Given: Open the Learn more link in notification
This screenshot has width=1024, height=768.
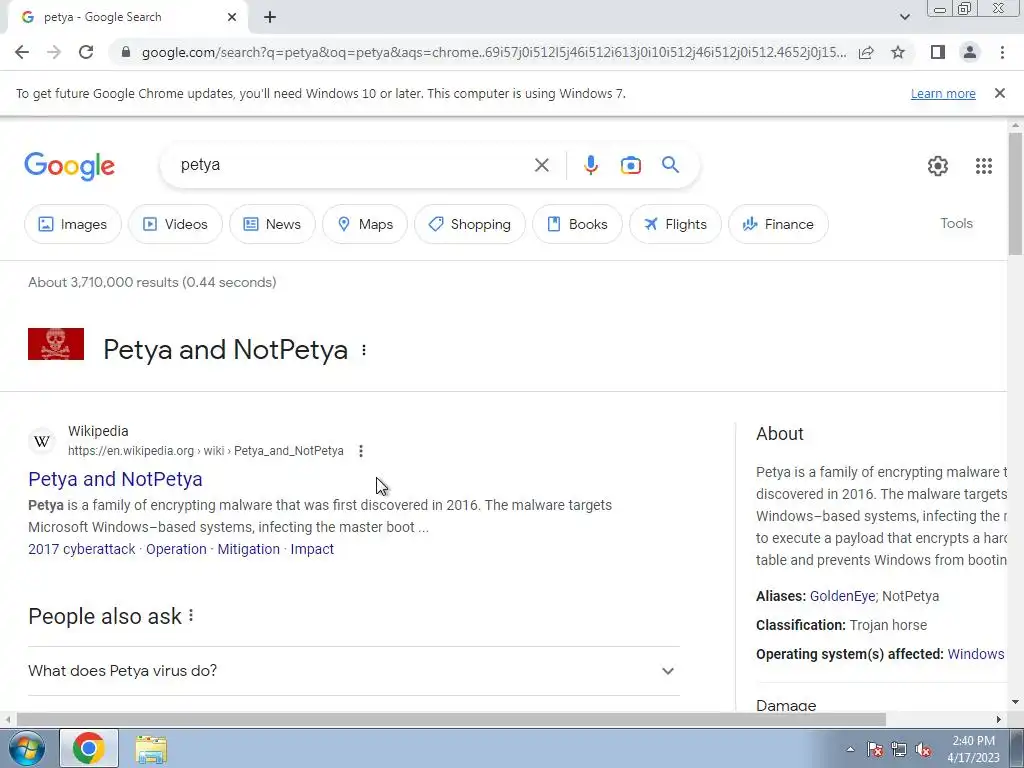Looking at the screenshot, I should [x=943, y=94].
